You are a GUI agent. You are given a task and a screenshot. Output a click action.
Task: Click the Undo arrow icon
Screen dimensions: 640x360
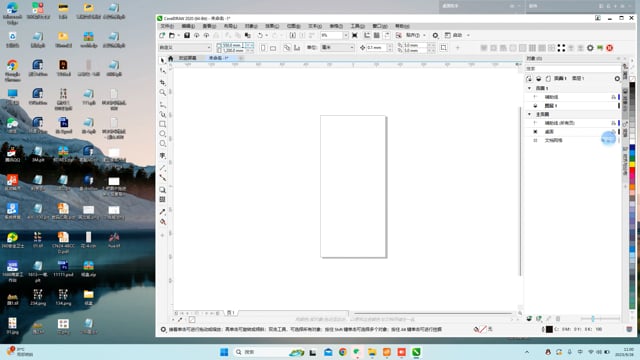tap(260, 36)
